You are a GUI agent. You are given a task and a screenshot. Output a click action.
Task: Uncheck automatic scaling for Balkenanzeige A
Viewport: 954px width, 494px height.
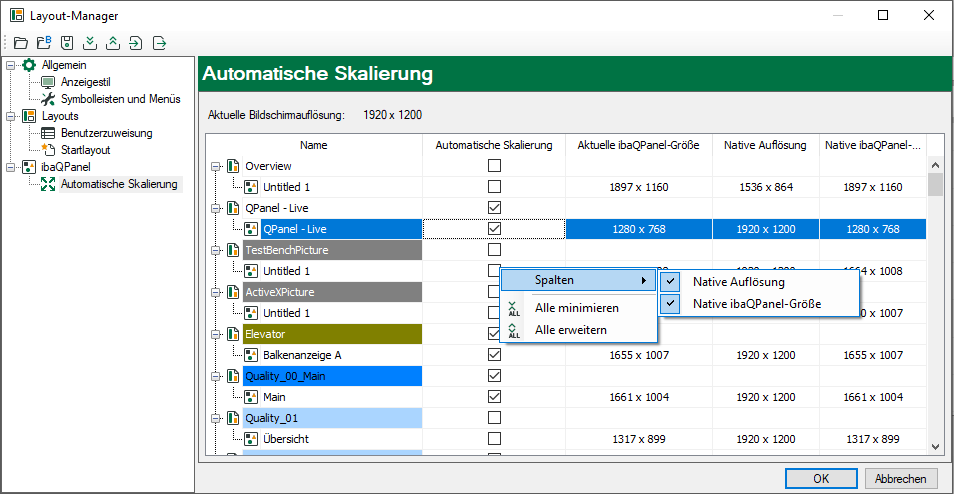(494, 355)
